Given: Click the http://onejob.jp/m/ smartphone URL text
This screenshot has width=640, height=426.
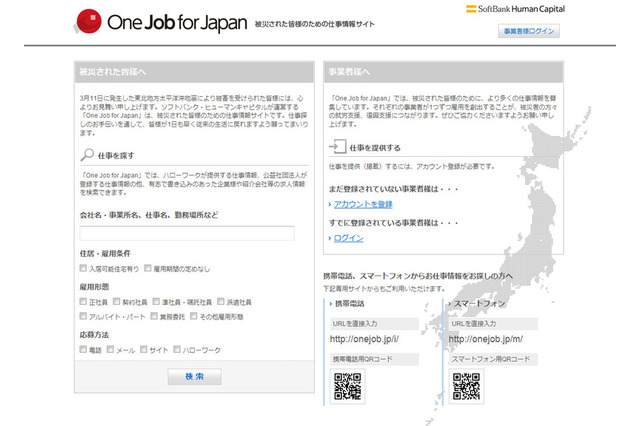Looking at the screenshot, I should point(485,339).
